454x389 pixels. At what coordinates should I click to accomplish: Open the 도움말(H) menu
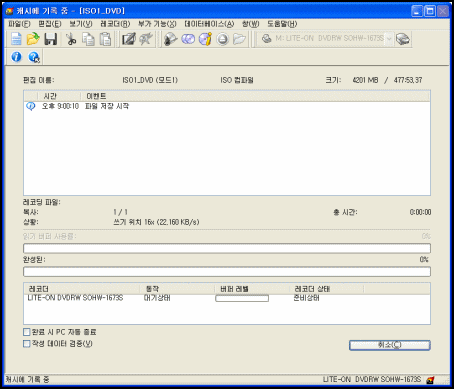click(282, 24)
